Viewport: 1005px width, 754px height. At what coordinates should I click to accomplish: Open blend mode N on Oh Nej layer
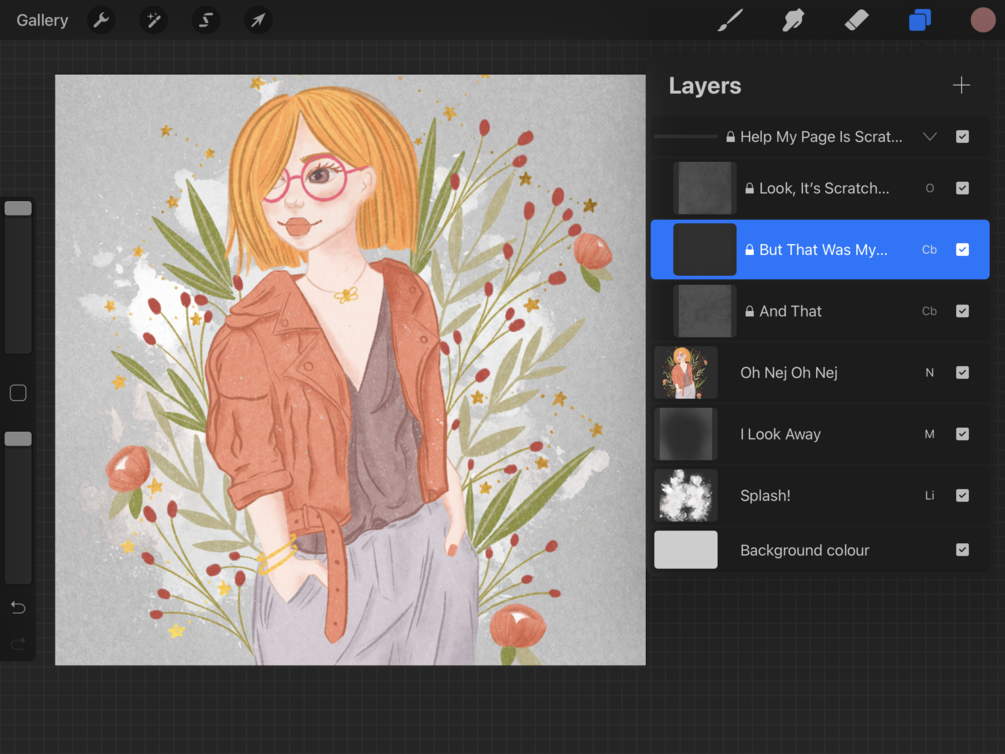(929, 373)
